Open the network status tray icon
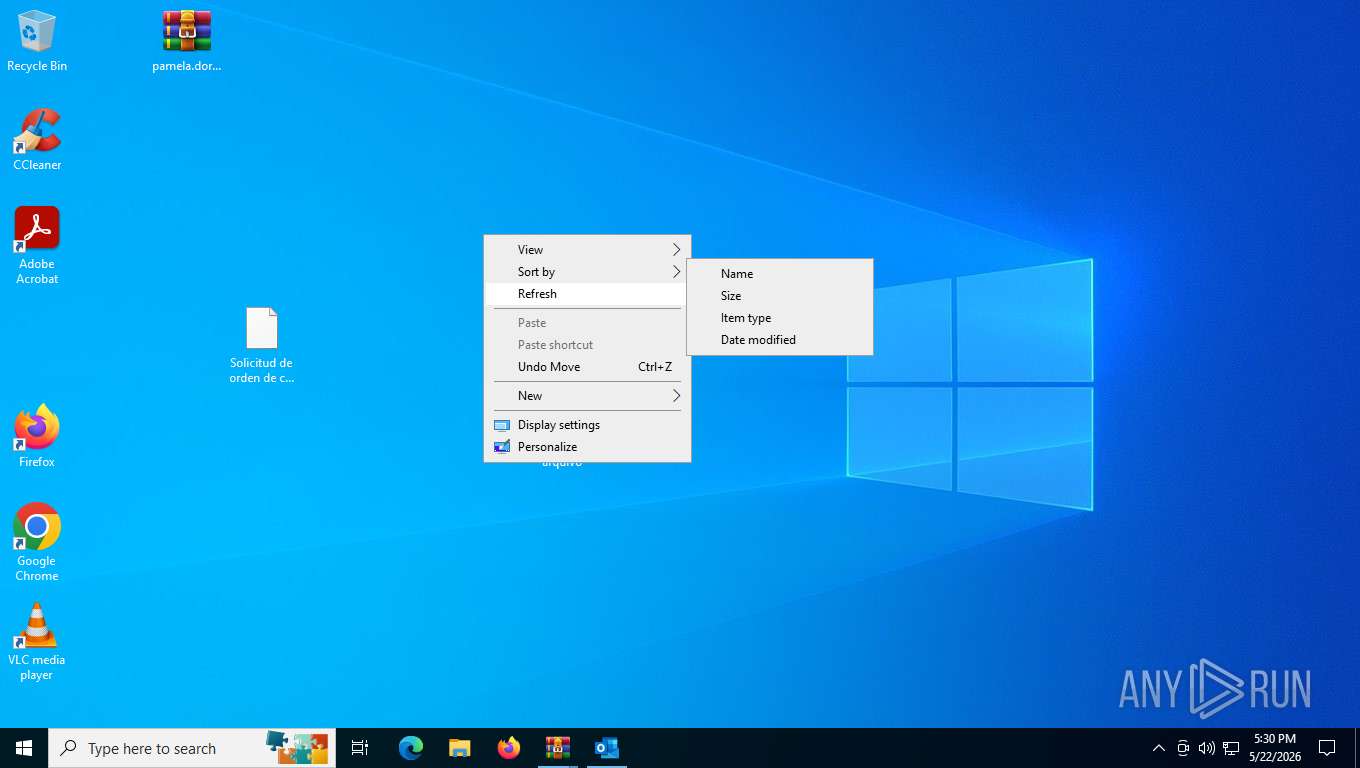1360x768 pixels. tap(1231, 748)
